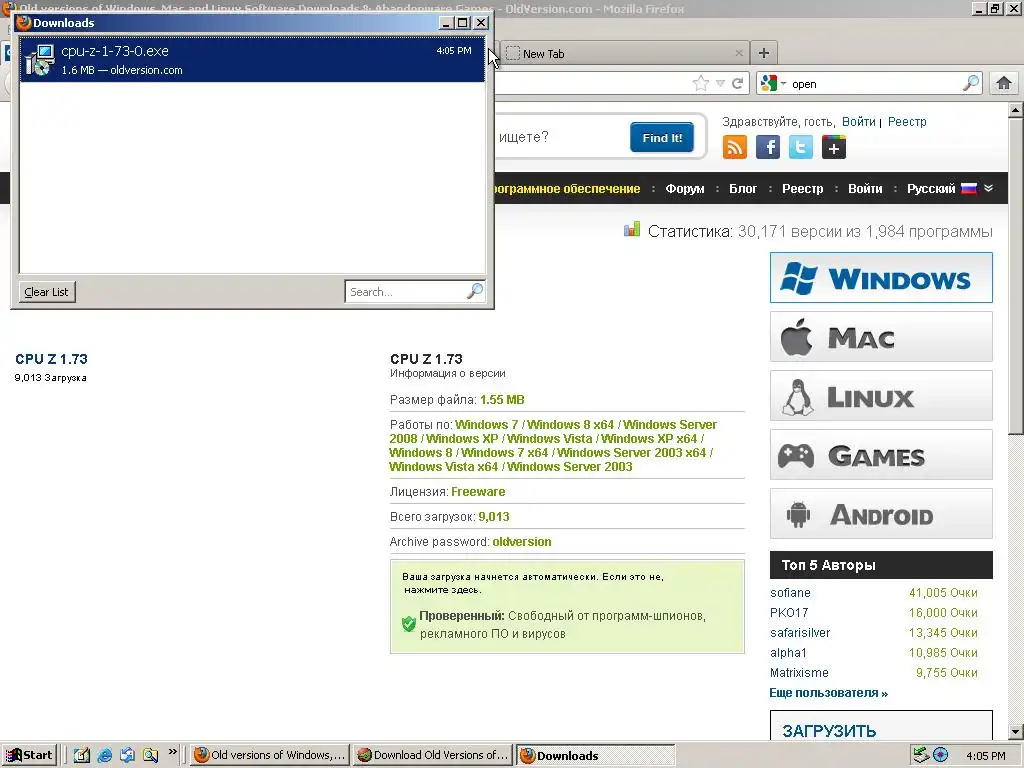This screenshot has height=768, width=1024.
Task: Open the Twitter icon
Action: click(x=801, y=147)
